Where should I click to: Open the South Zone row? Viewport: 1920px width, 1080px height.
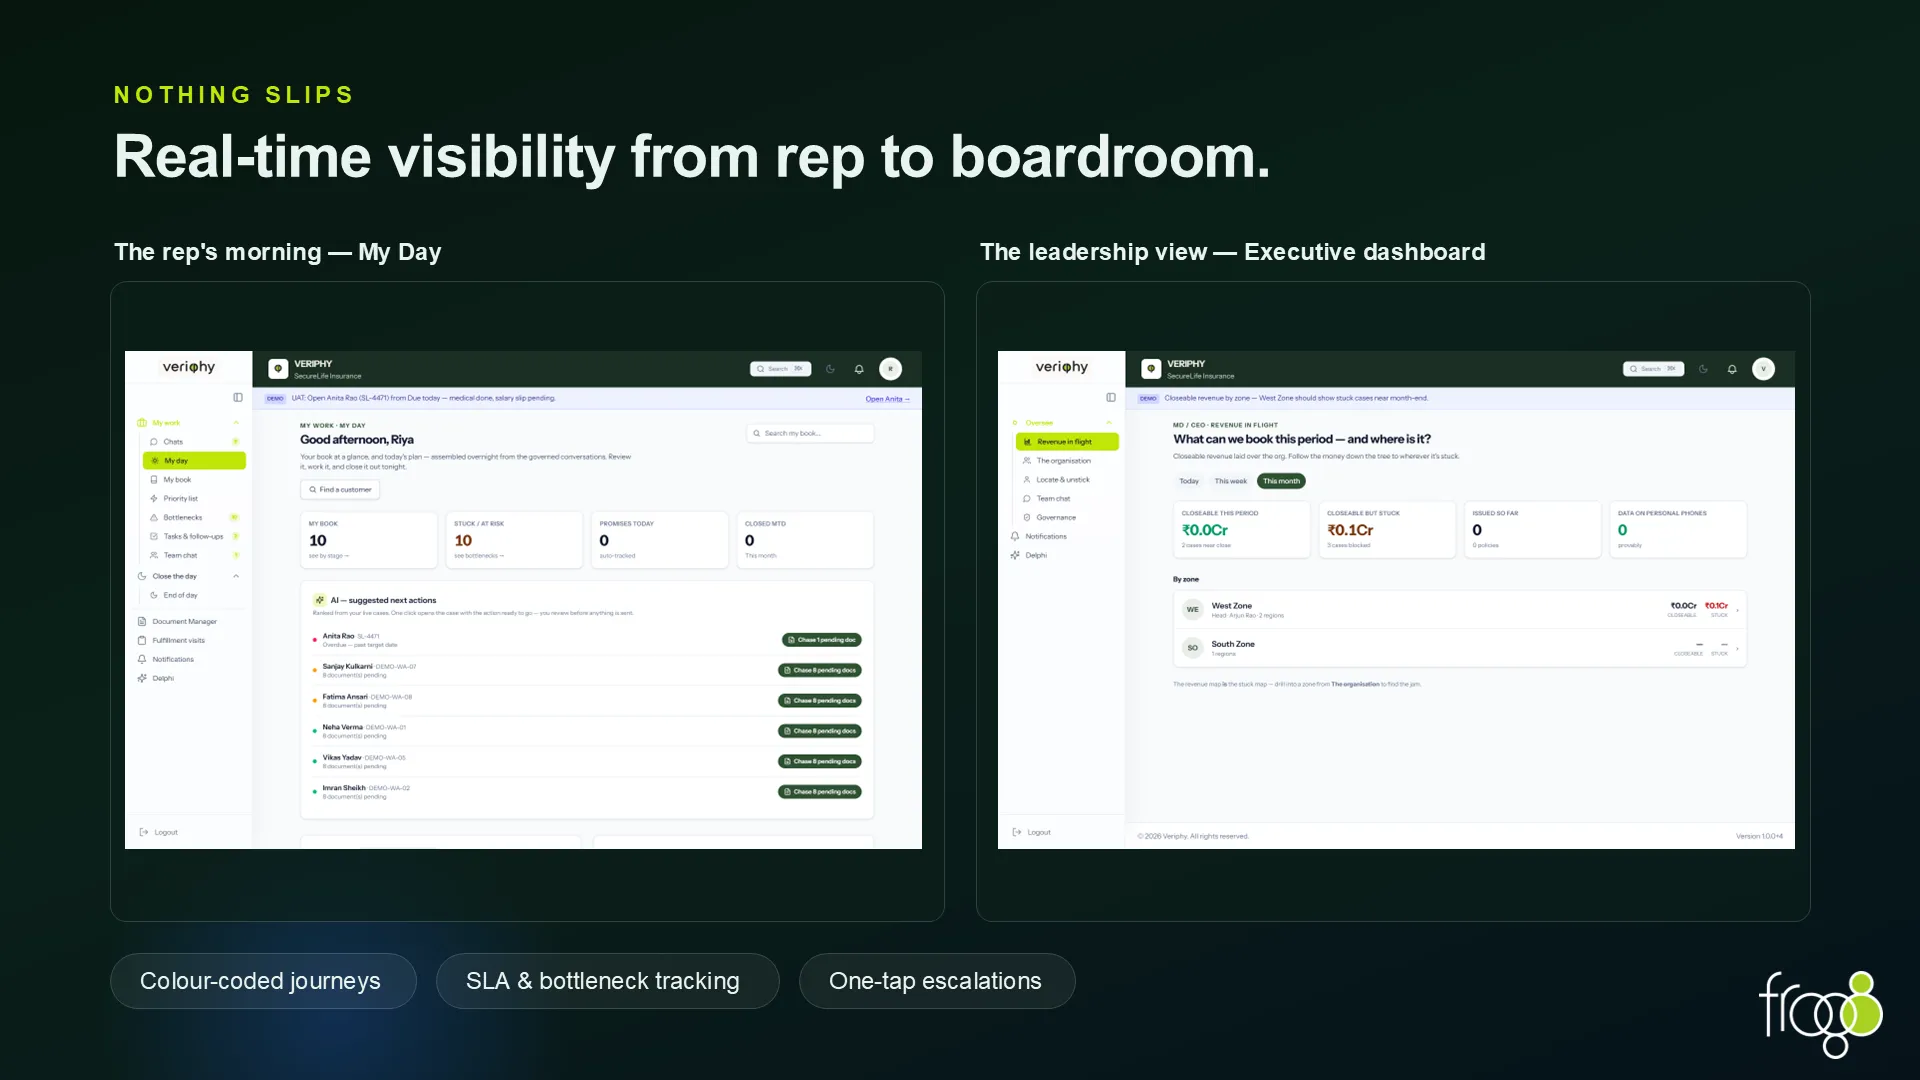coord(1460,649)
